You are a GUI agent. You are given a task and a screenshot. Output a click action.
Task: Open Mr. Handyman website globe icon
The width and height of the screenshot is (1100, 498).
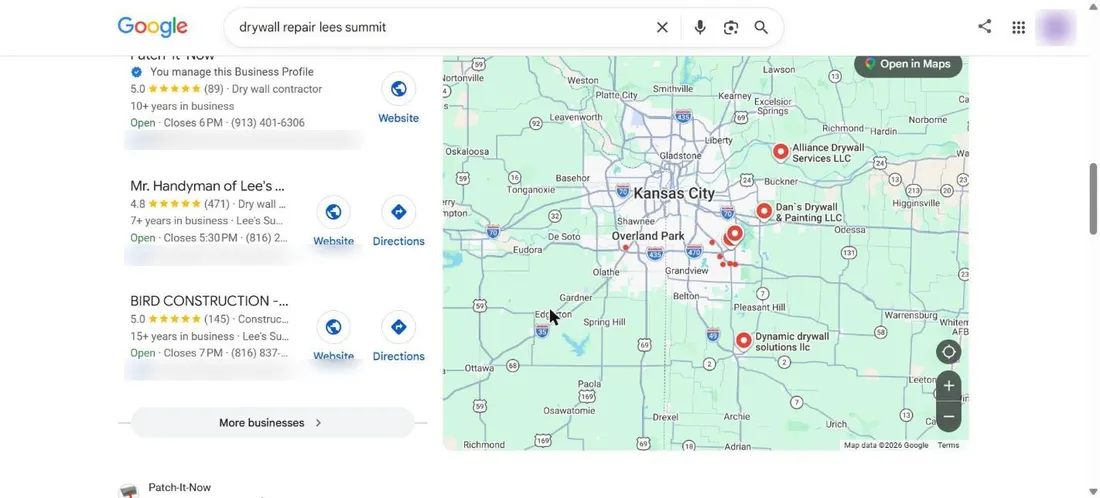[x=333, y=212]
